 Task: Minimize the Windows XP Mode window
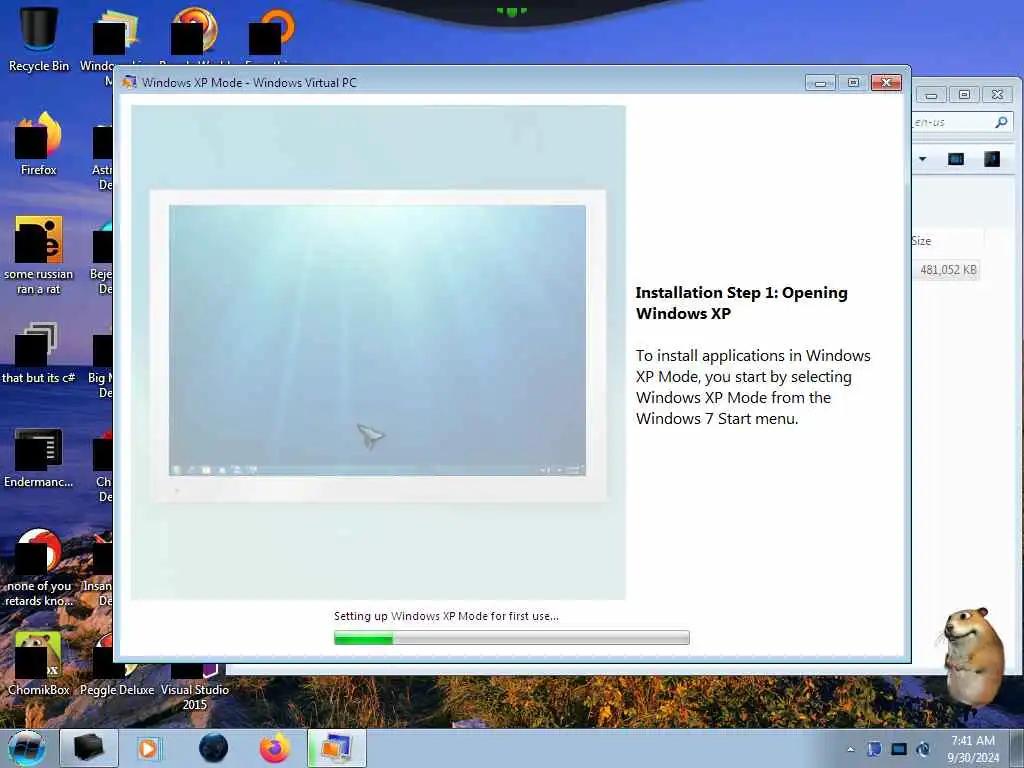(x=820, y=82)
